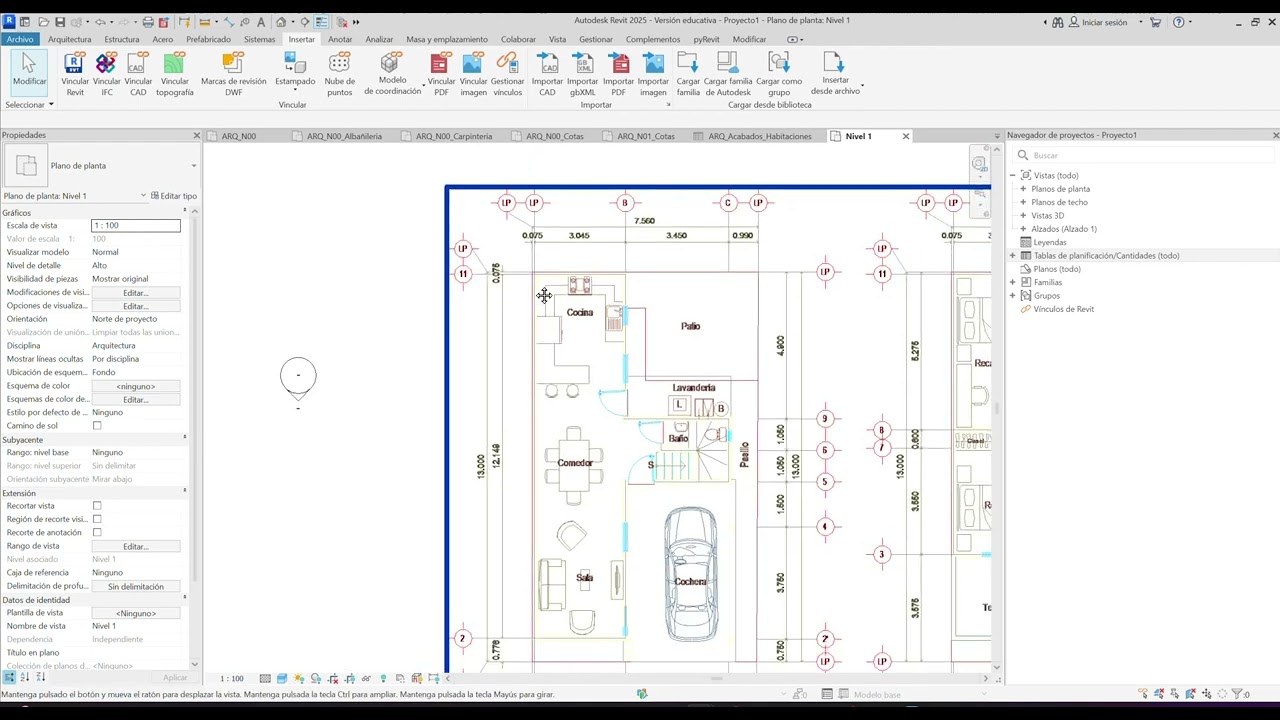Select the Modificar tool
The height and width of the screenshot is (720, 1280).
(29, 72)
